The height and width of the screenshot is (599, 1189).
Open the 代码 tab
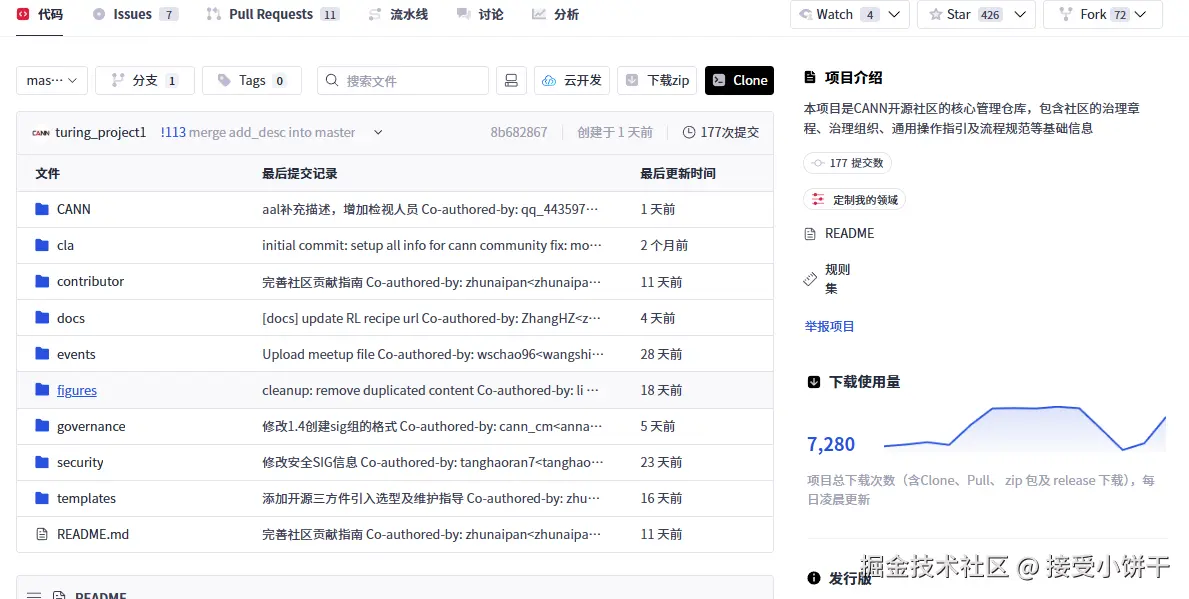(40, 14)
